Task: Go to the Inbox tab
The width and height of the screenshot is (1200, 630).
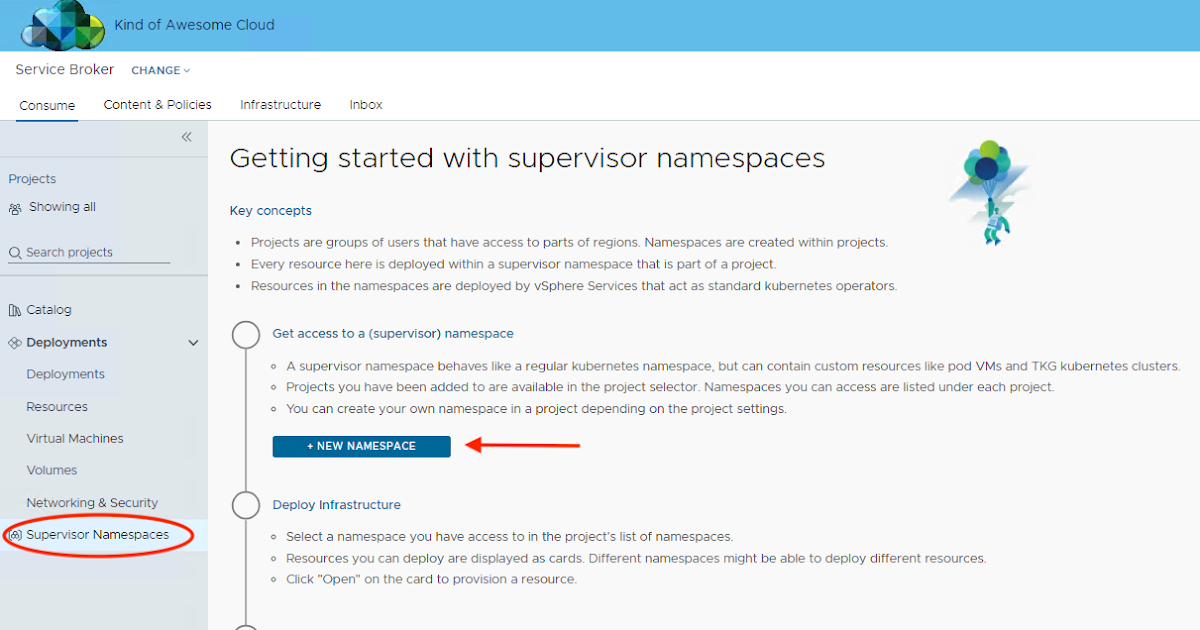Action: [x=366, y=104]
